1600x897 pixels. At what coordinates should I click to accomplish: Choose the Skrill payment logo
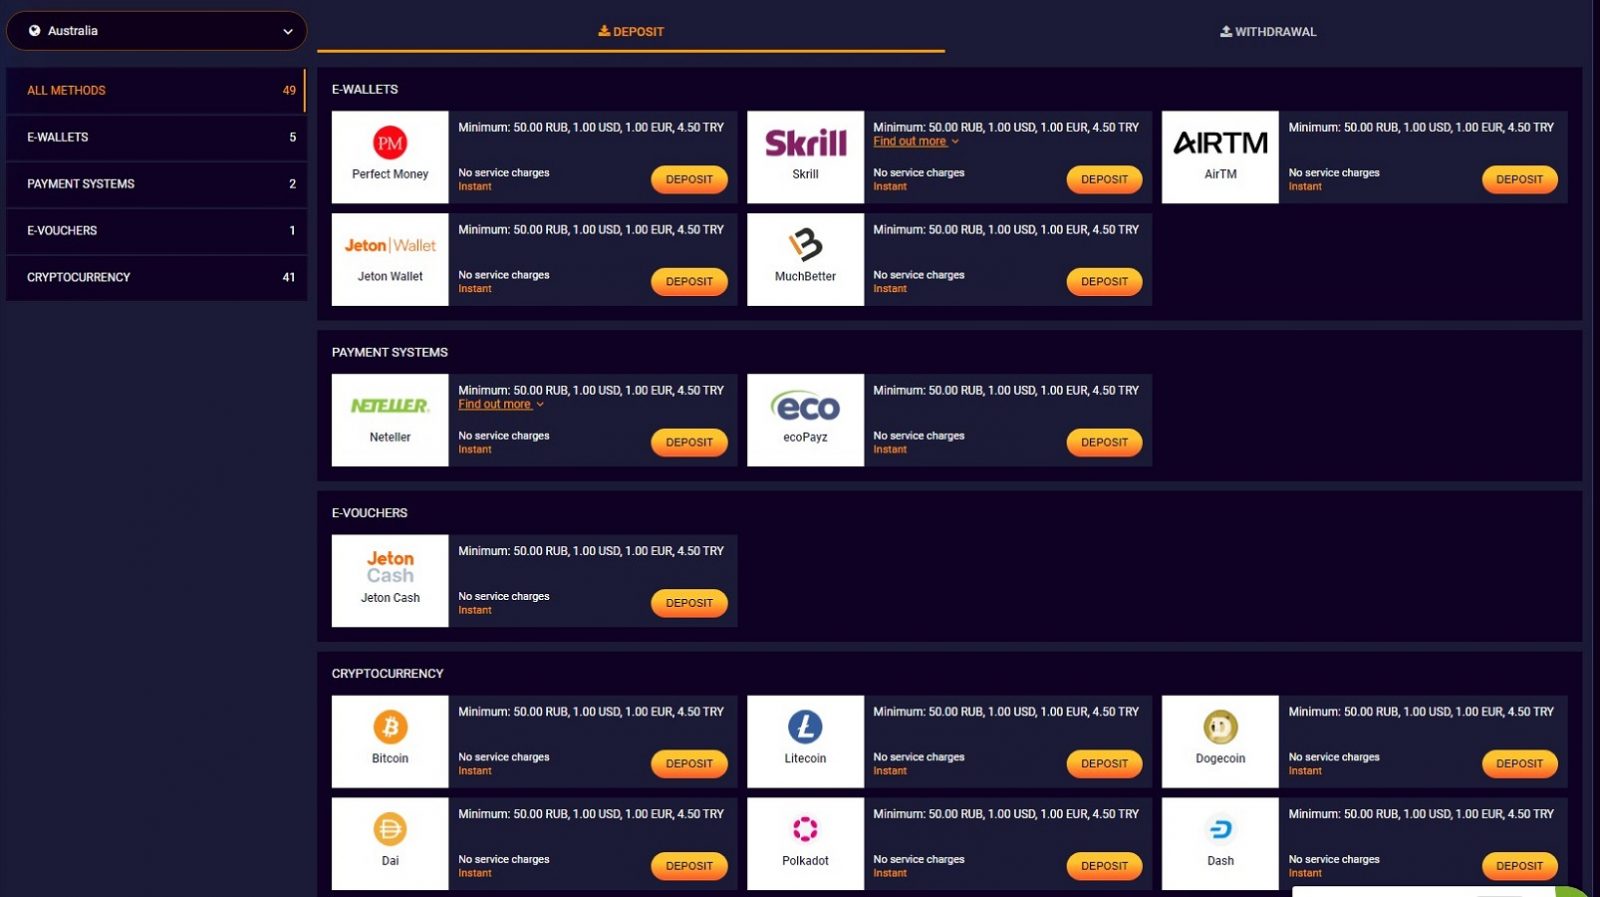[x=805, y=143]
